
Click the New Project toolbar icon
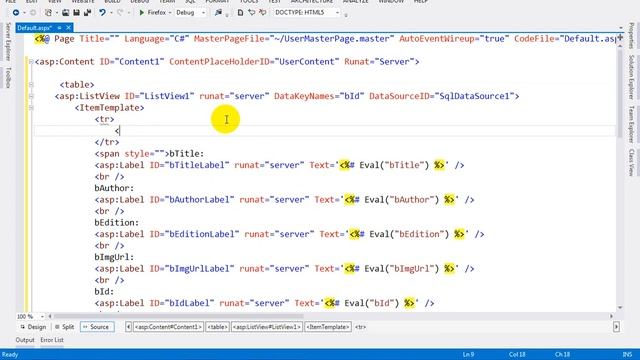48,13
